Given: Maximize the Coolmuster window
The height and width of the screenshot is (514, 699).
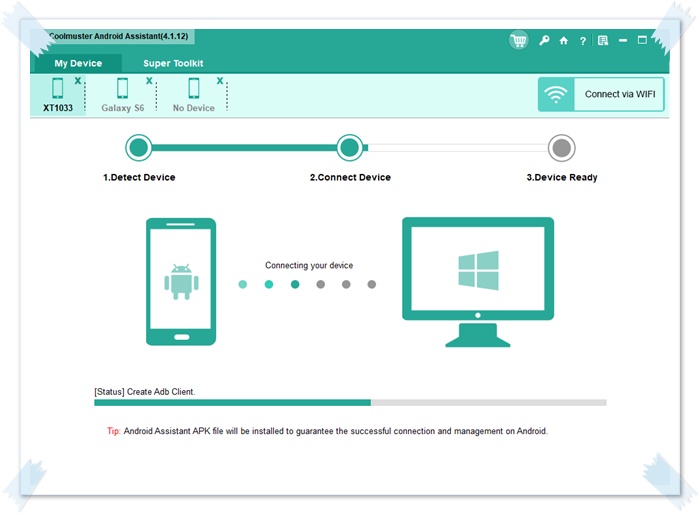Looking at the screenshot, I should tap(642, 40).
